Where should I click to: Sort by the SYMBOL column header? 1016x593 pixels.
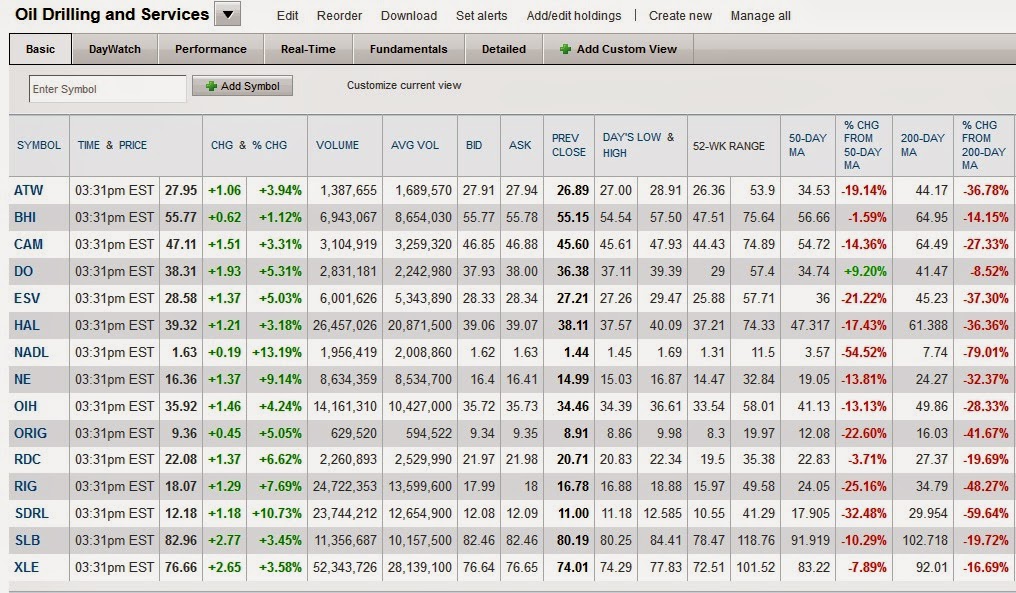[39, 145]
